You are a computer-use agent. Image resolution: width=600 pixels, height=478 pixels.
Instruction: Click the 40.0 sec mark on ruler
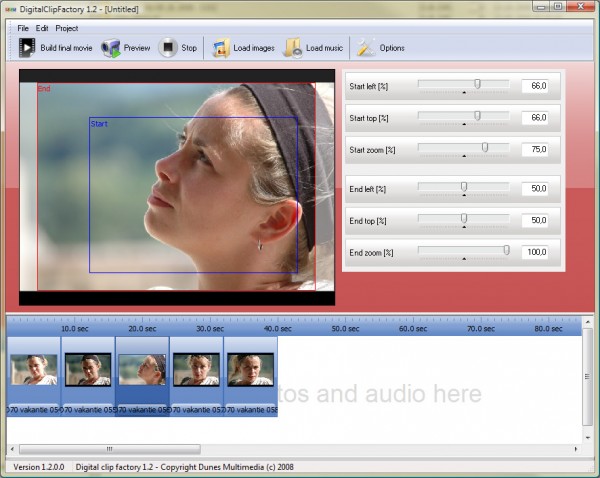(x=276, y=328)
